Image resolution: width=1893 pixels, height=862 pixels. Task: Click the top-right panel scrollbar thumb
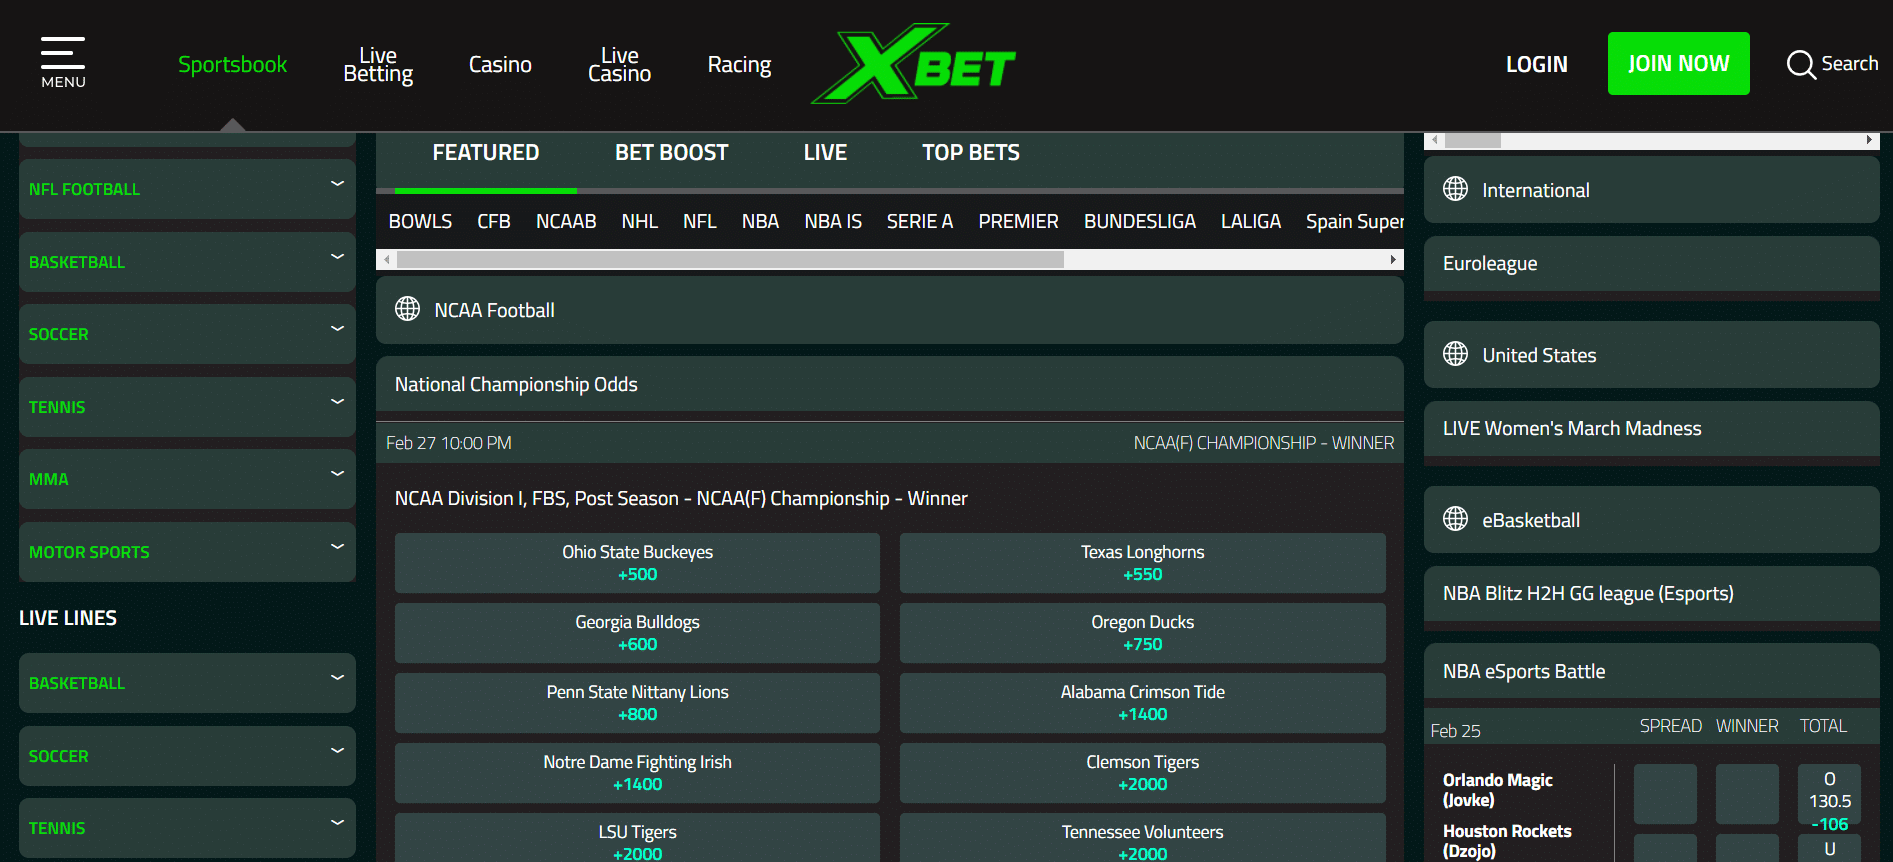coord(1473,140)
